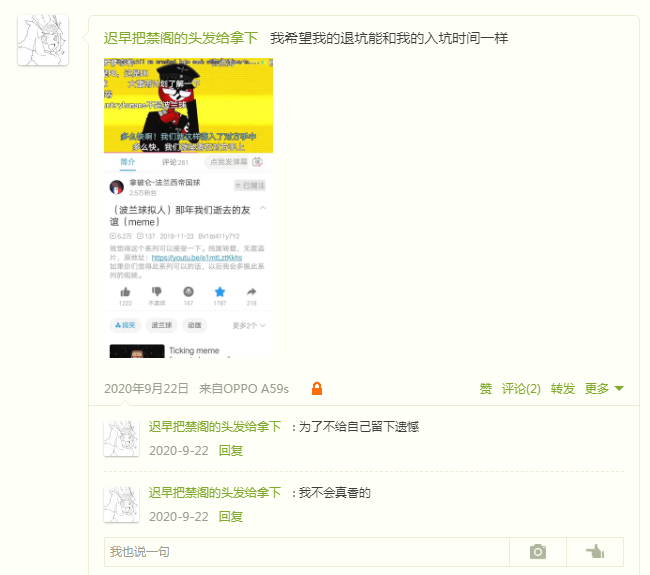Click the second commenter's username
The height and width of the screenshot is (575, 650).
pos(215,493)
